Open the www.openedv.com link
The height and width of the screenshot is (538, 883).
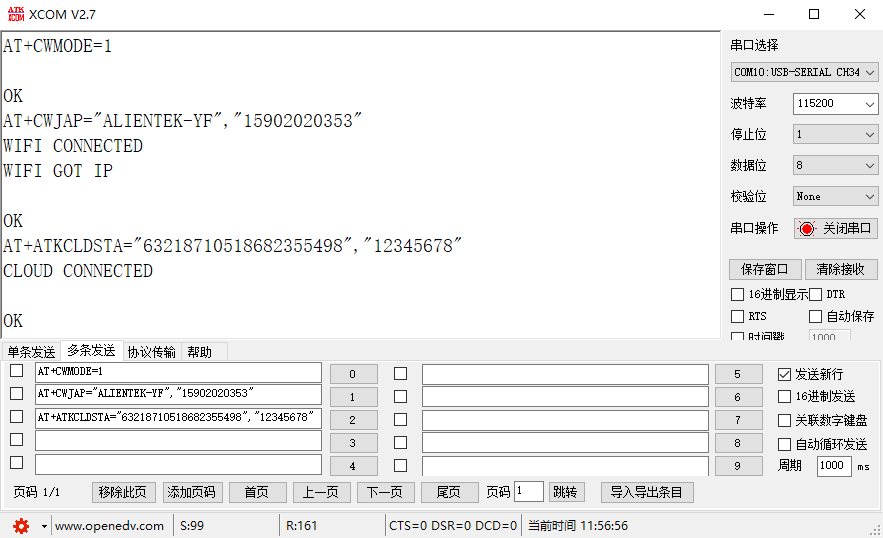[x=109, y=526]
